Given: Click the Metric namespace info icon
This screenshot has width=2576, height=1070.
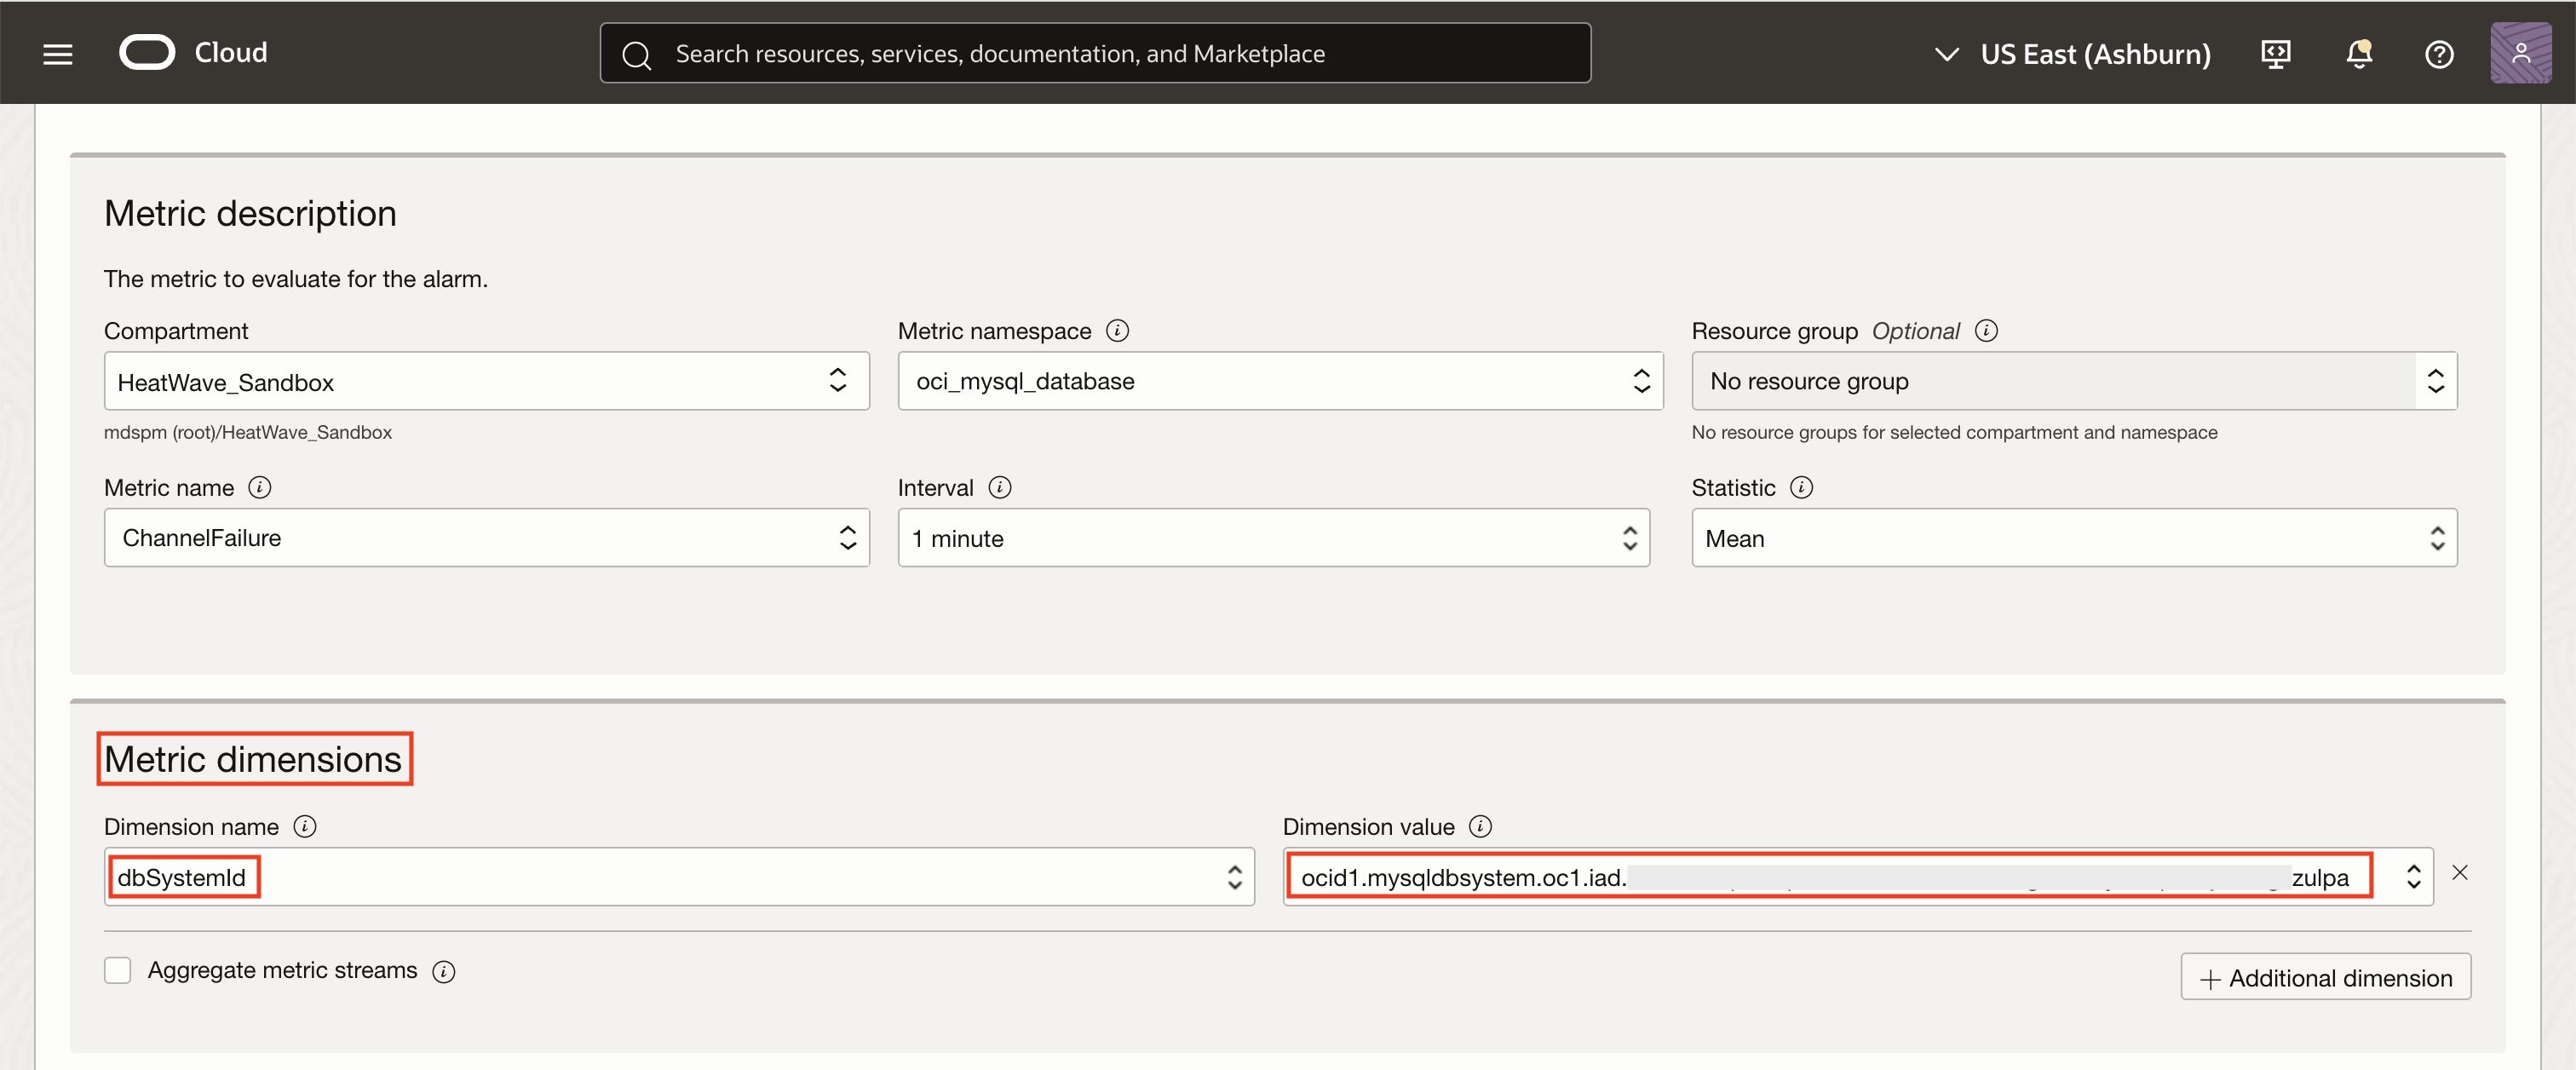Looking at the screenshot, I should click(x=1117, y=330).
